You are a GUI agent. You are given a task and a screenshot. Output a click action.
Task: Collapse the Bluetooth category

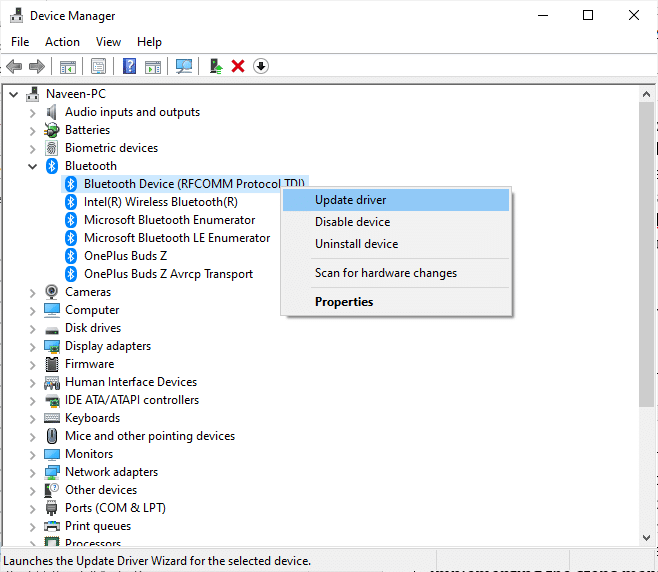[x=32, y=166]
